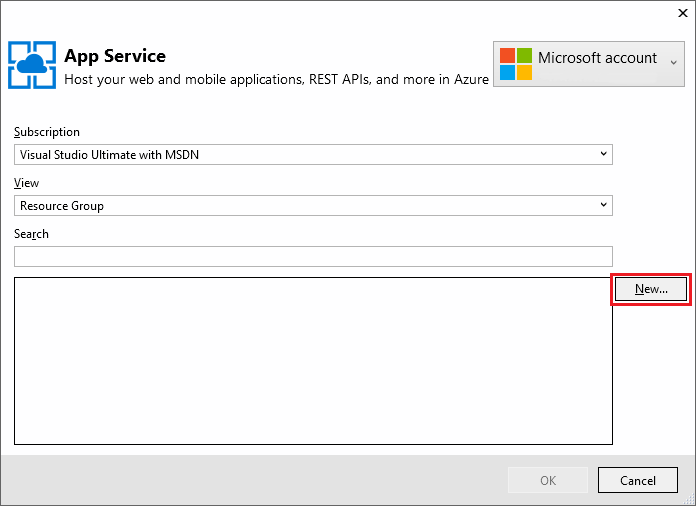Click inside the empty resource list box
Viewport: 696px width, 506px height.
[x=313, y=361]
